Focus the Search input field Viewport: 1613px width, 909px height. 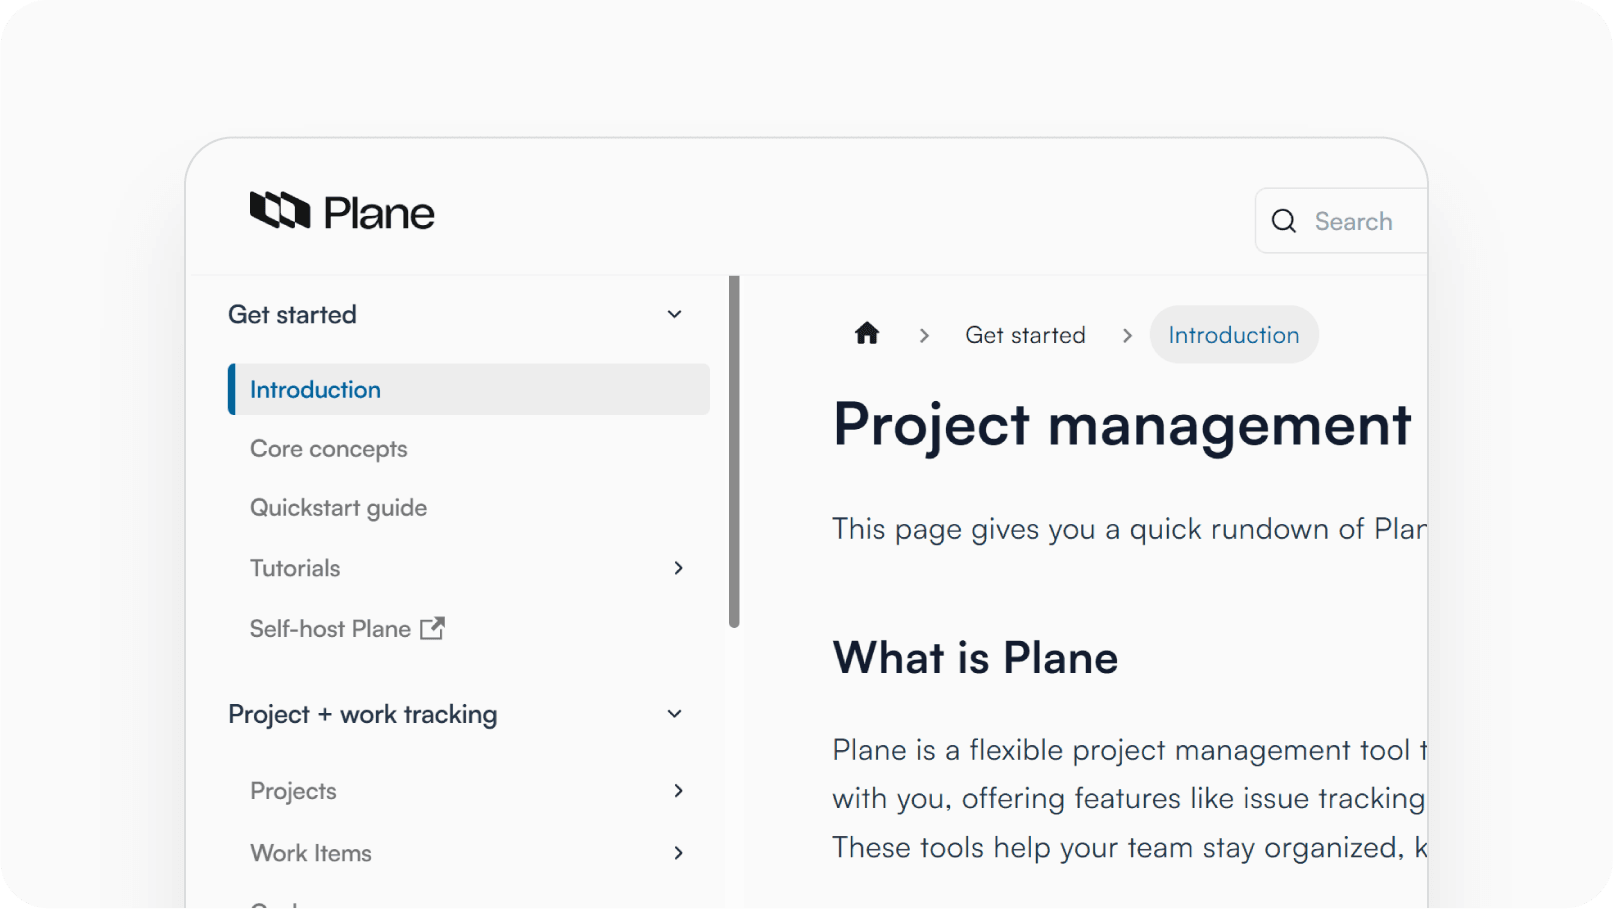[x=1360, y=221]
